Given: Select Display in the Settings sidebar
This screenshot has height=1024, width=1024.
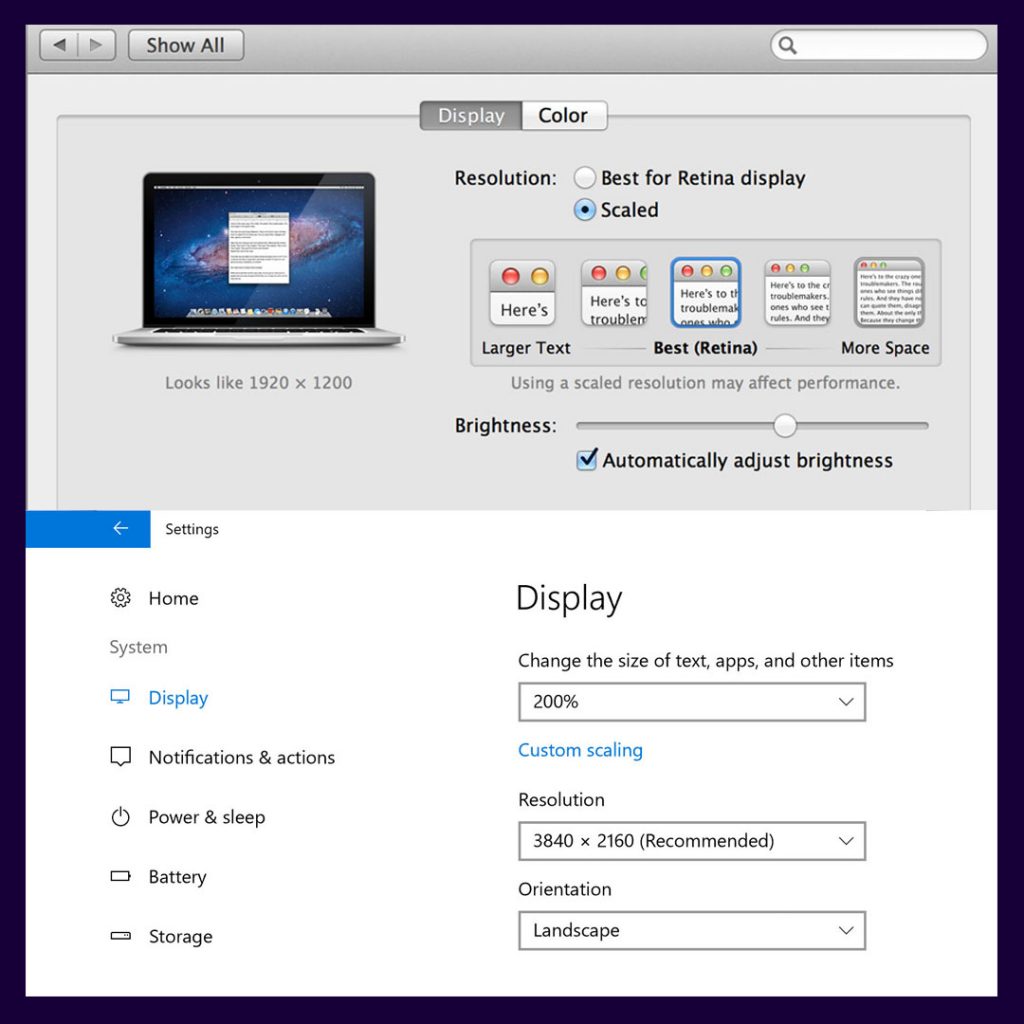Looking at the screenshot, I should click(x=178, y=697).
